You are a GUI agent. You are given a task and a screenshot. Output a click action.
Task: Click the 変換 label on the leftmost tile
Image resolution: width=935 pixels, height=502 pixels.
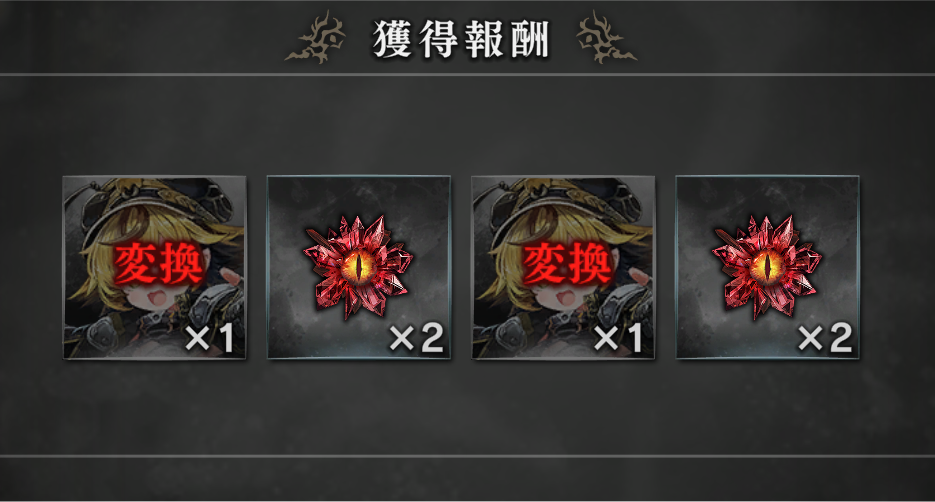(157, 264)
